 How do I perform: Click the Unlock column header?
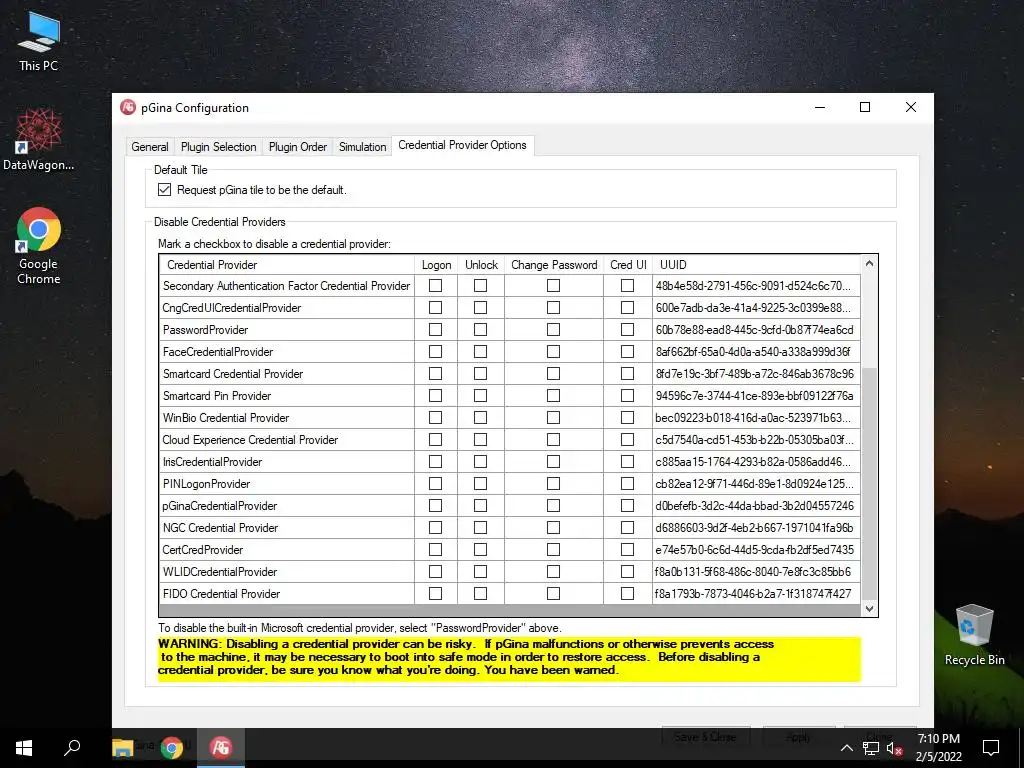[481, 264]
